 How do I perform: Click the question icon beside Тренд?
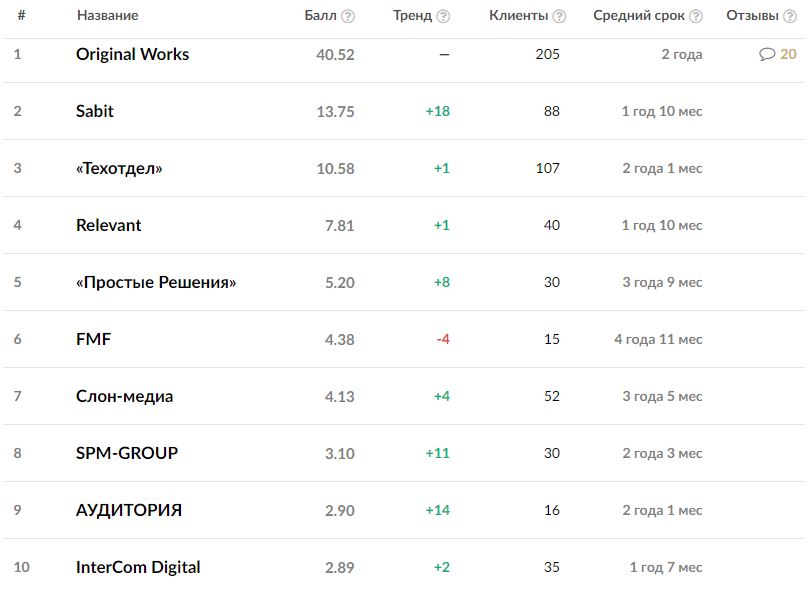click(443, 16)
